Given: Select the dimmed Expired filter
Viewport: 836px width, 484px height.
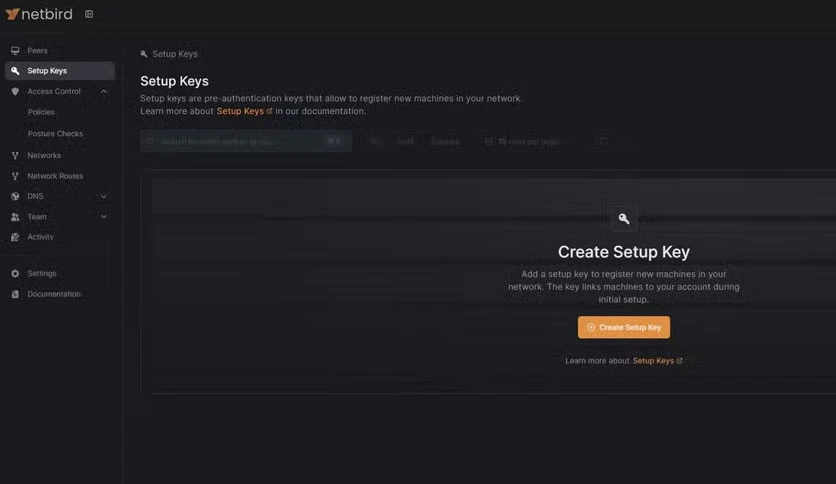Looking at the screenshot, I should pos(445,141).
